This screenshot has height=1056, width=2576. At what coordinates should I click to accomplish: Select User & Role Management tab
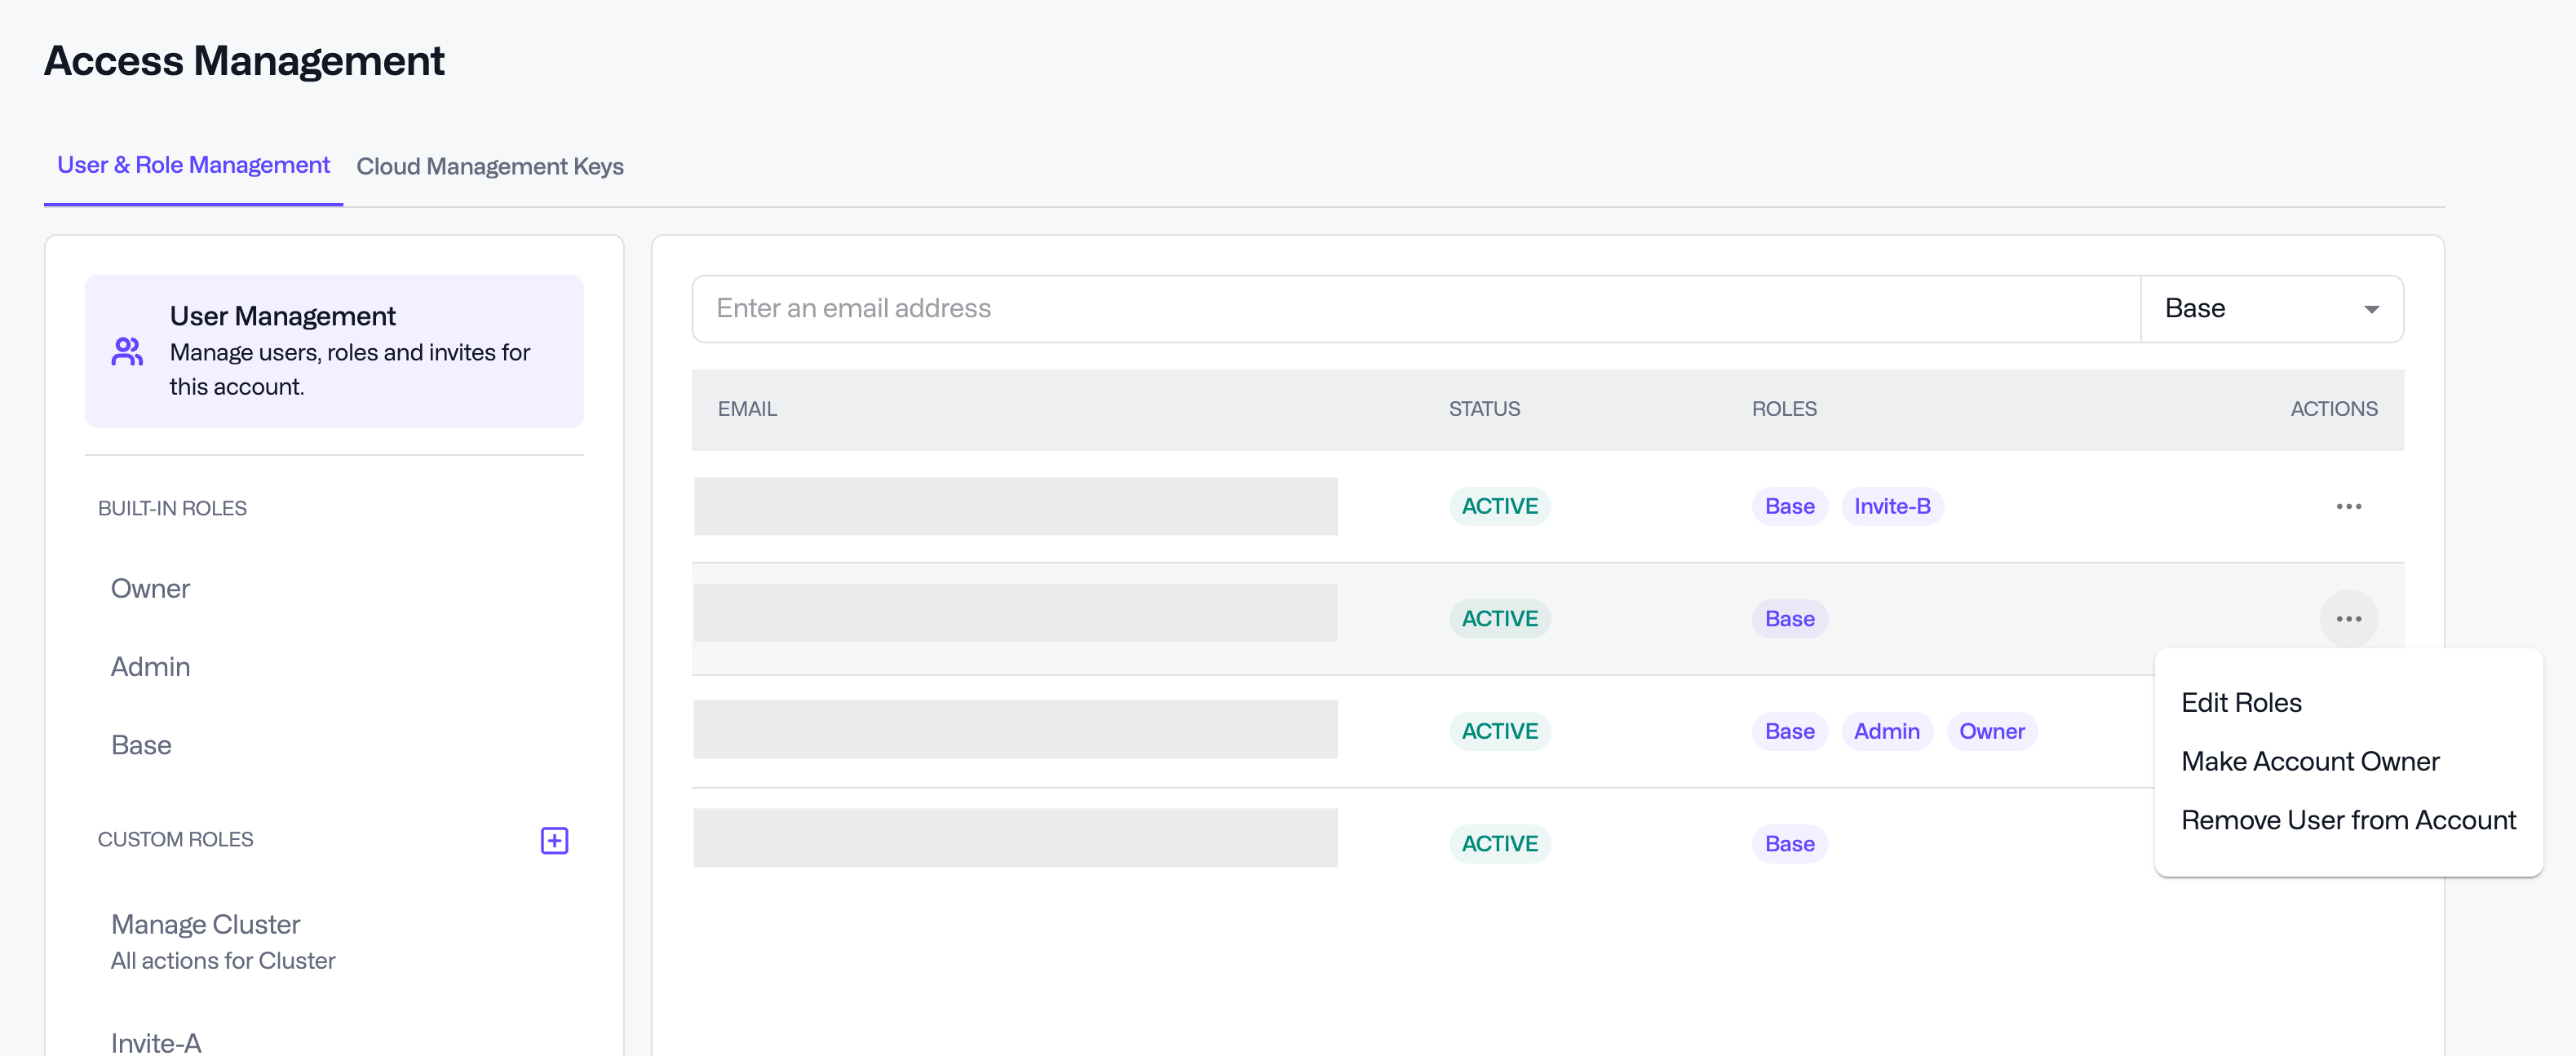(x=193, y=165)
